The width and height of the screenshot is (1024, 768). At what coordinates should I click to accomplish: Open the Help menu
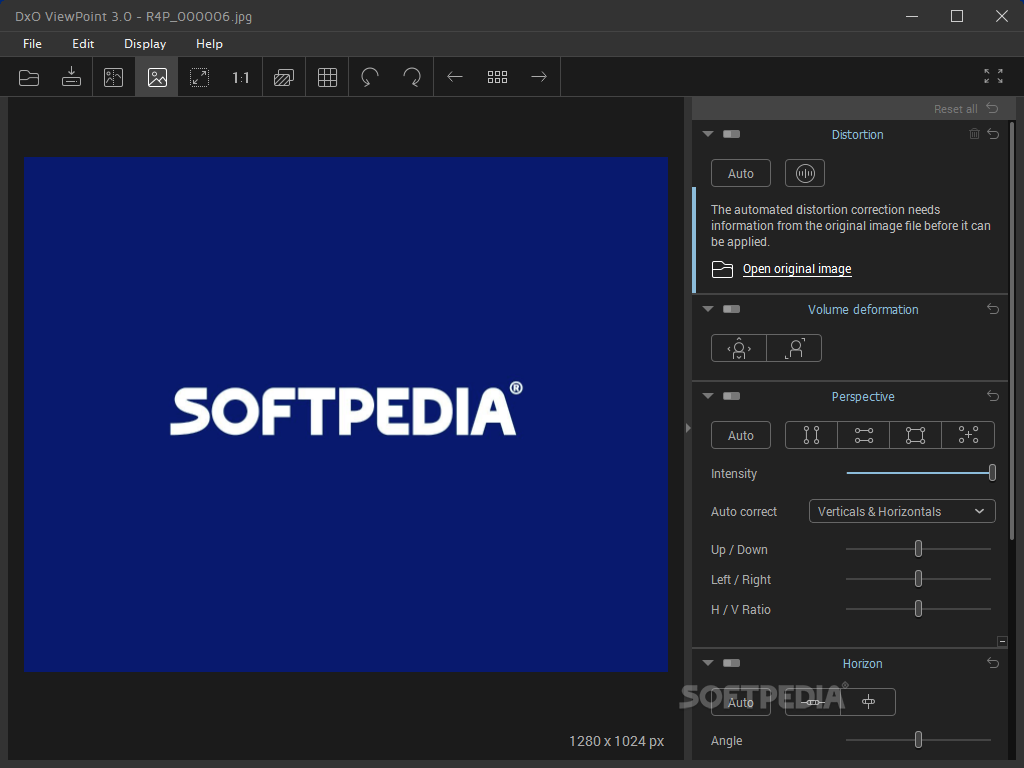pos(209,44)
